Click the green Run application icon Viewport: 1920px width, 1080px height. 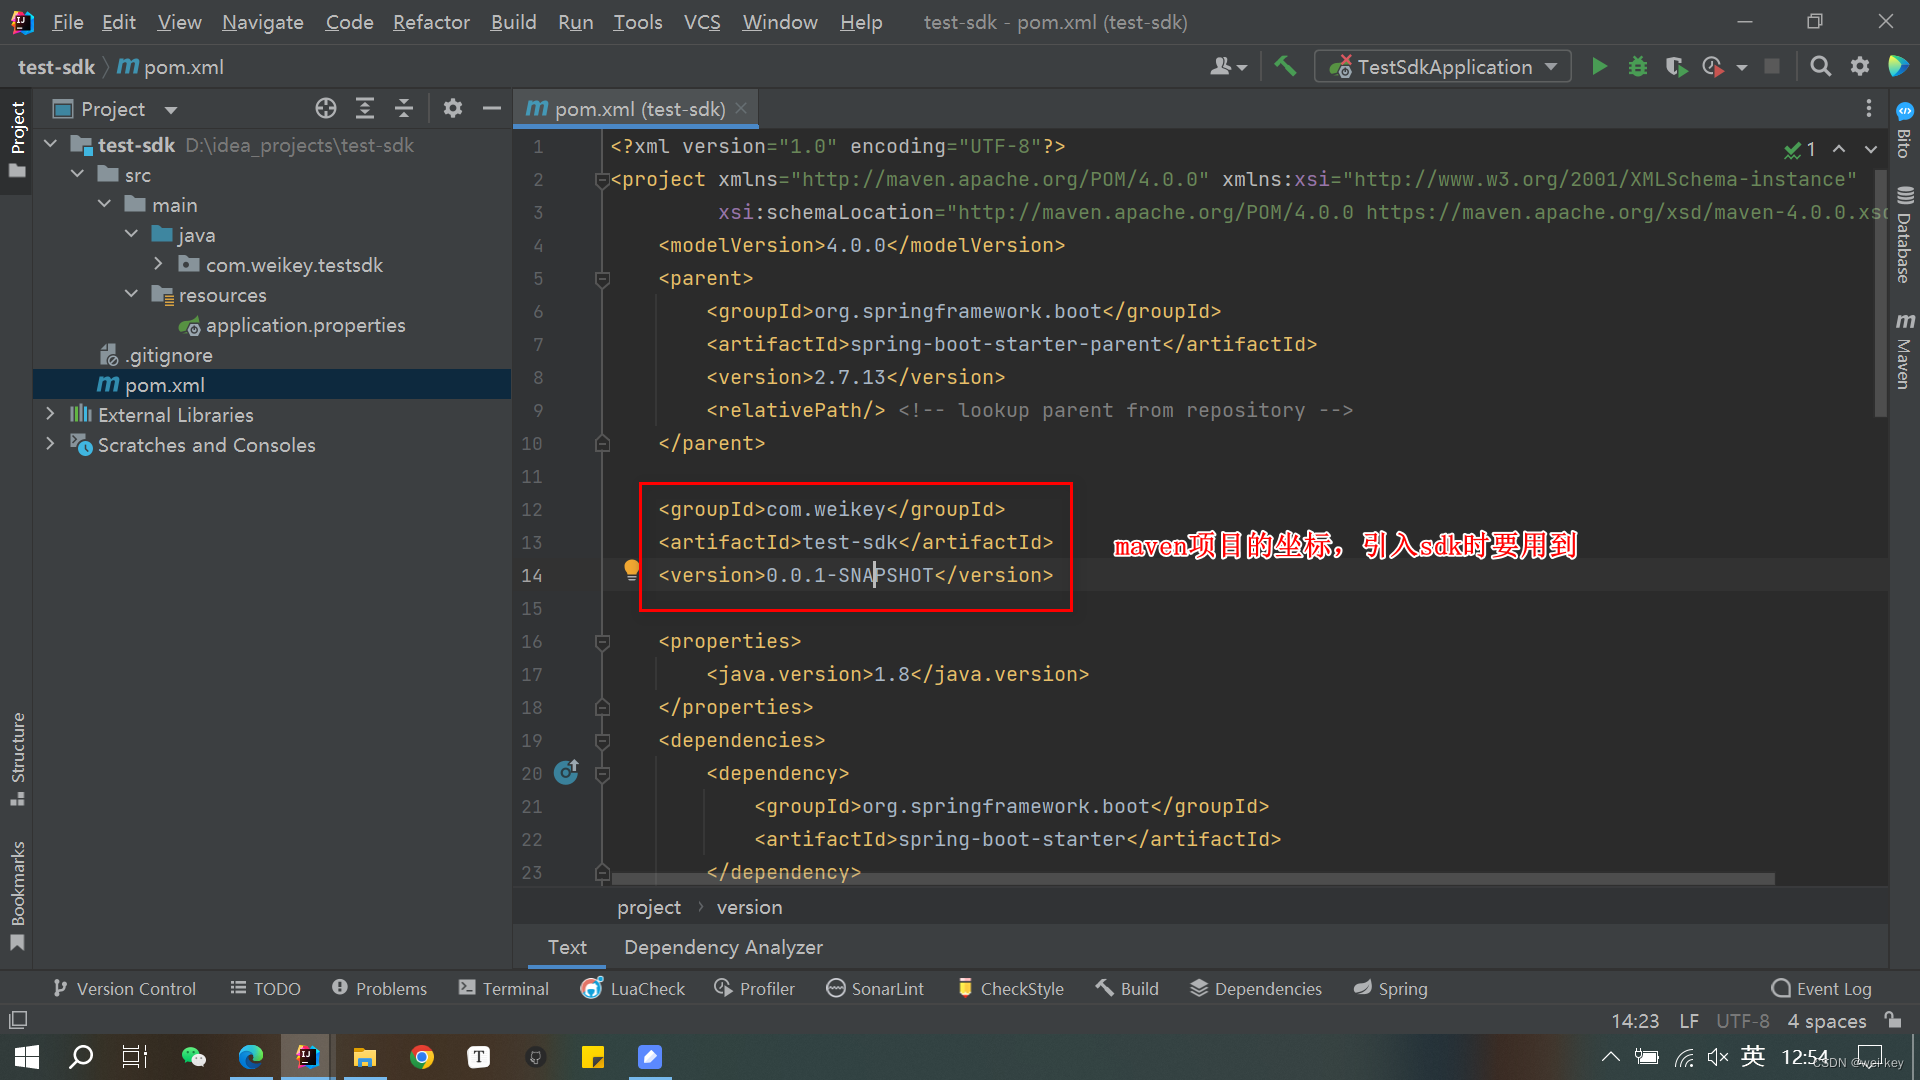[1599, 67]
